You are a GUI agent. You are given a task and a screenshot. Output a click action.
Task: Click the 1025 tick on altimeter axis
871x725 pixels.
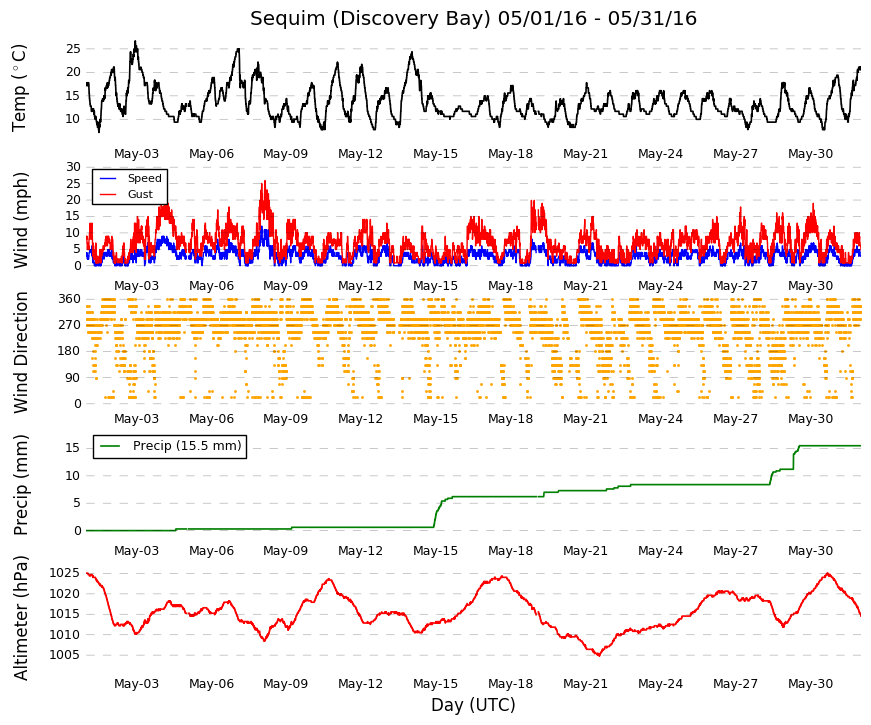[x=65, y=573]
